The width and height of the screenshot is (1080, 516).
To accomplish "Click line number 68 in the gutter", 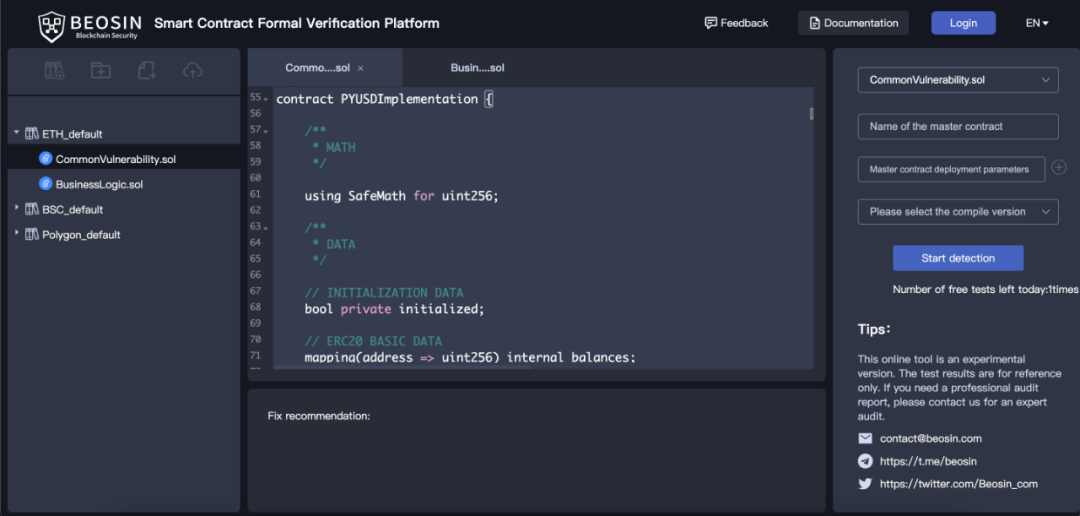I will (256, 307).
